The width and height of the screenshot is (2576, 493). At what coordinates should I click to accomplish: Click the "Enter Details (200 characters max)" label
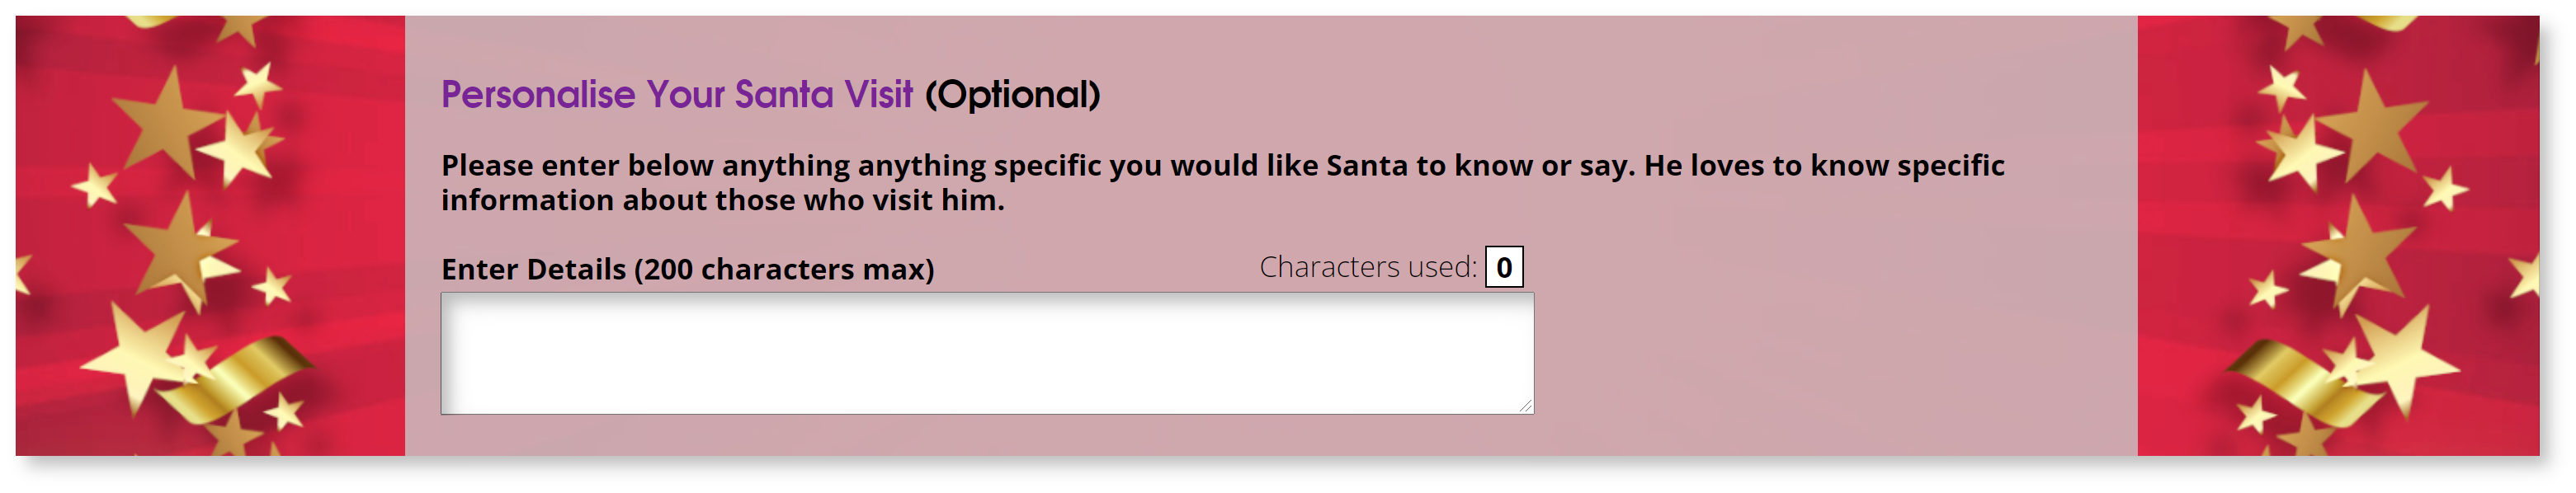coord(687,269)
